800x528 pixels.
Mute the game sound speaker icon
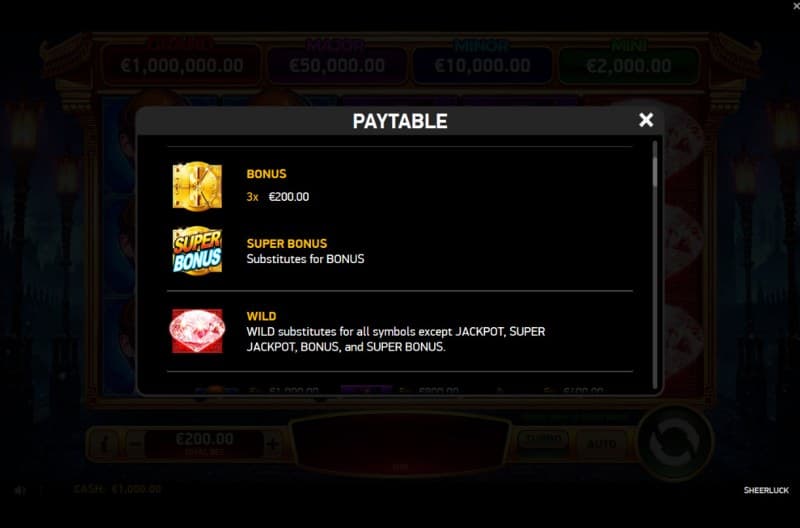[x=19, y=490]
